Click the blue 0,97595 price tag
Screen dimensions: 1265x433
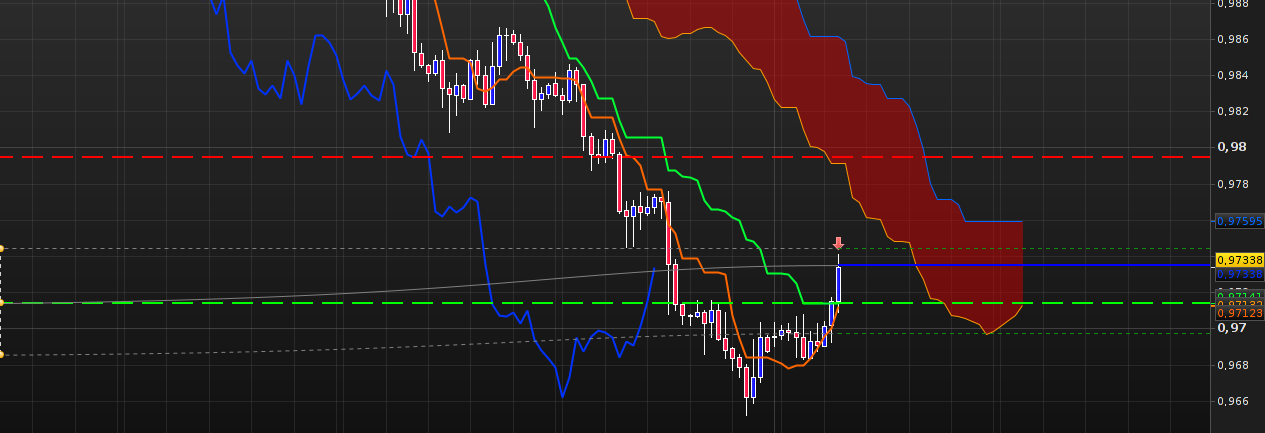[1239, 221]
